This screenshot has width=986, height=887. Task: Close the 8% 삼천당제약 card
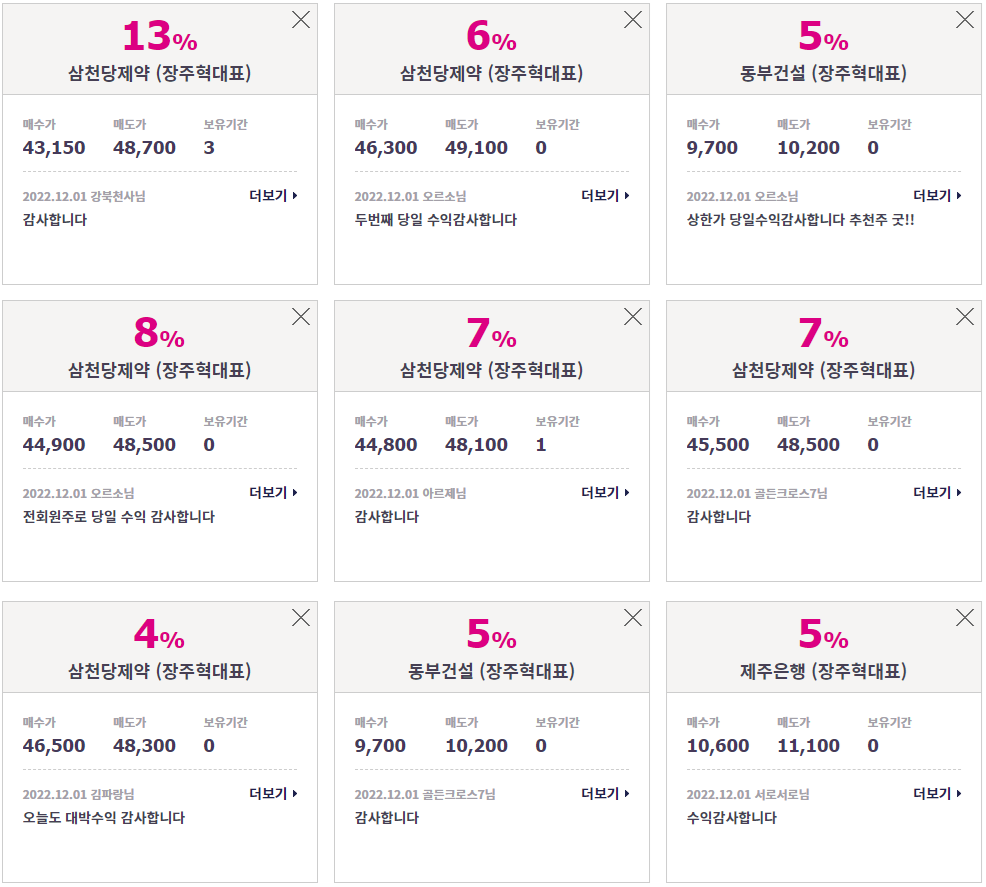pos(301,317)
